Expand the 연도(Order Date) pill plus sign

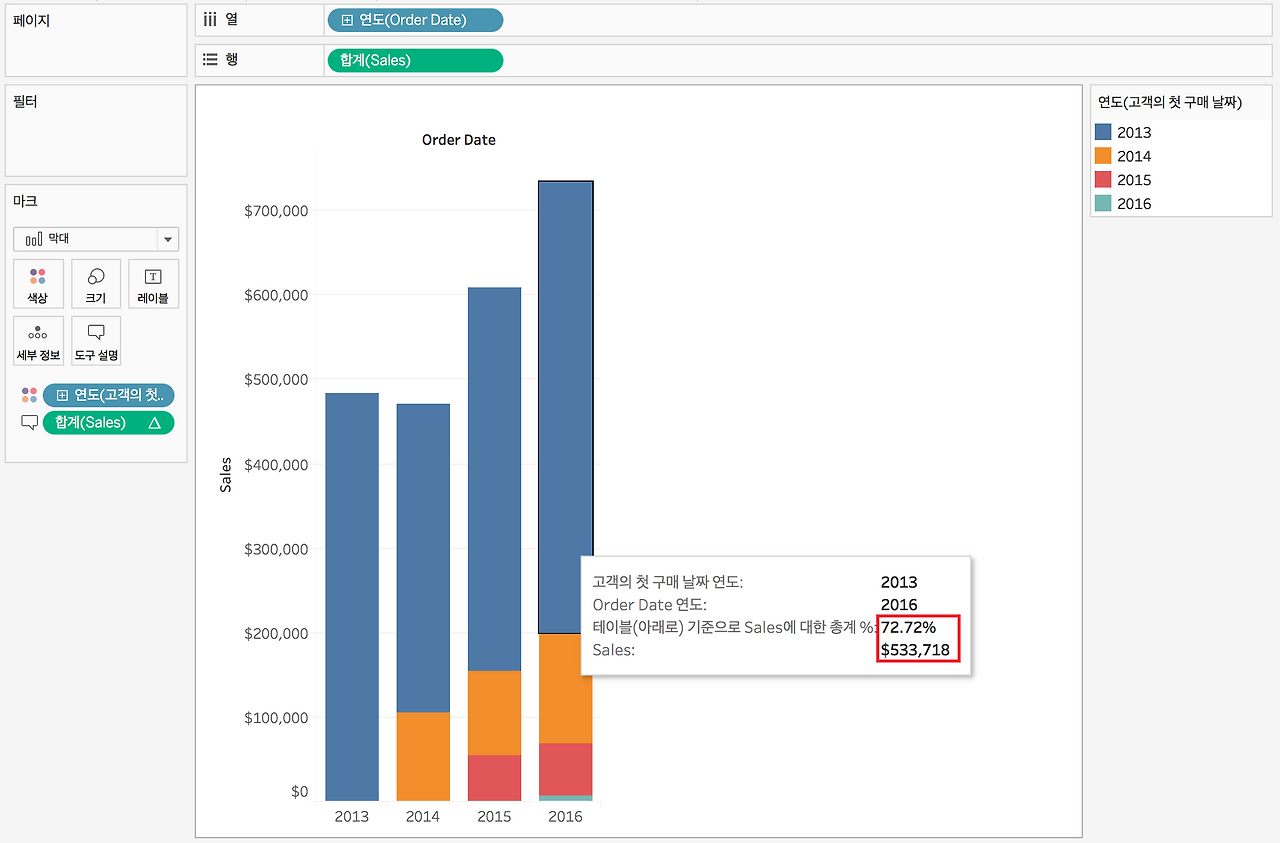point(347,20)
